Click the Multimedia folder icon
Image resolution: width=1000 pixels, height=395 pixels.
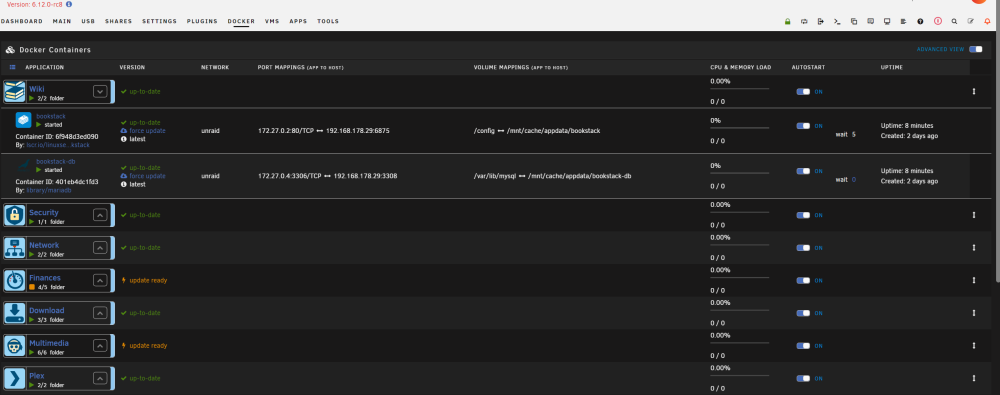click(x=15, y=345)
